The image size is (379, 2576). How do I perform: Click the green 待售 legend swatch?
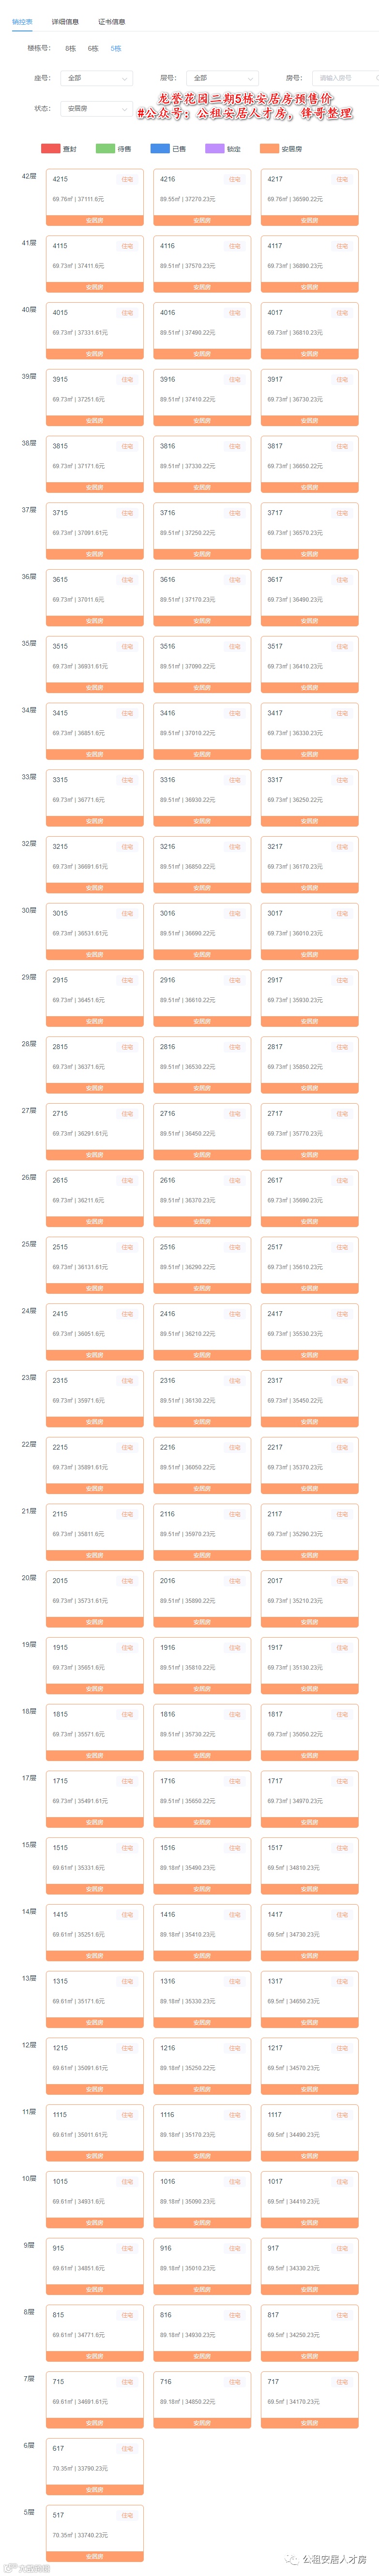click(104, 148)
